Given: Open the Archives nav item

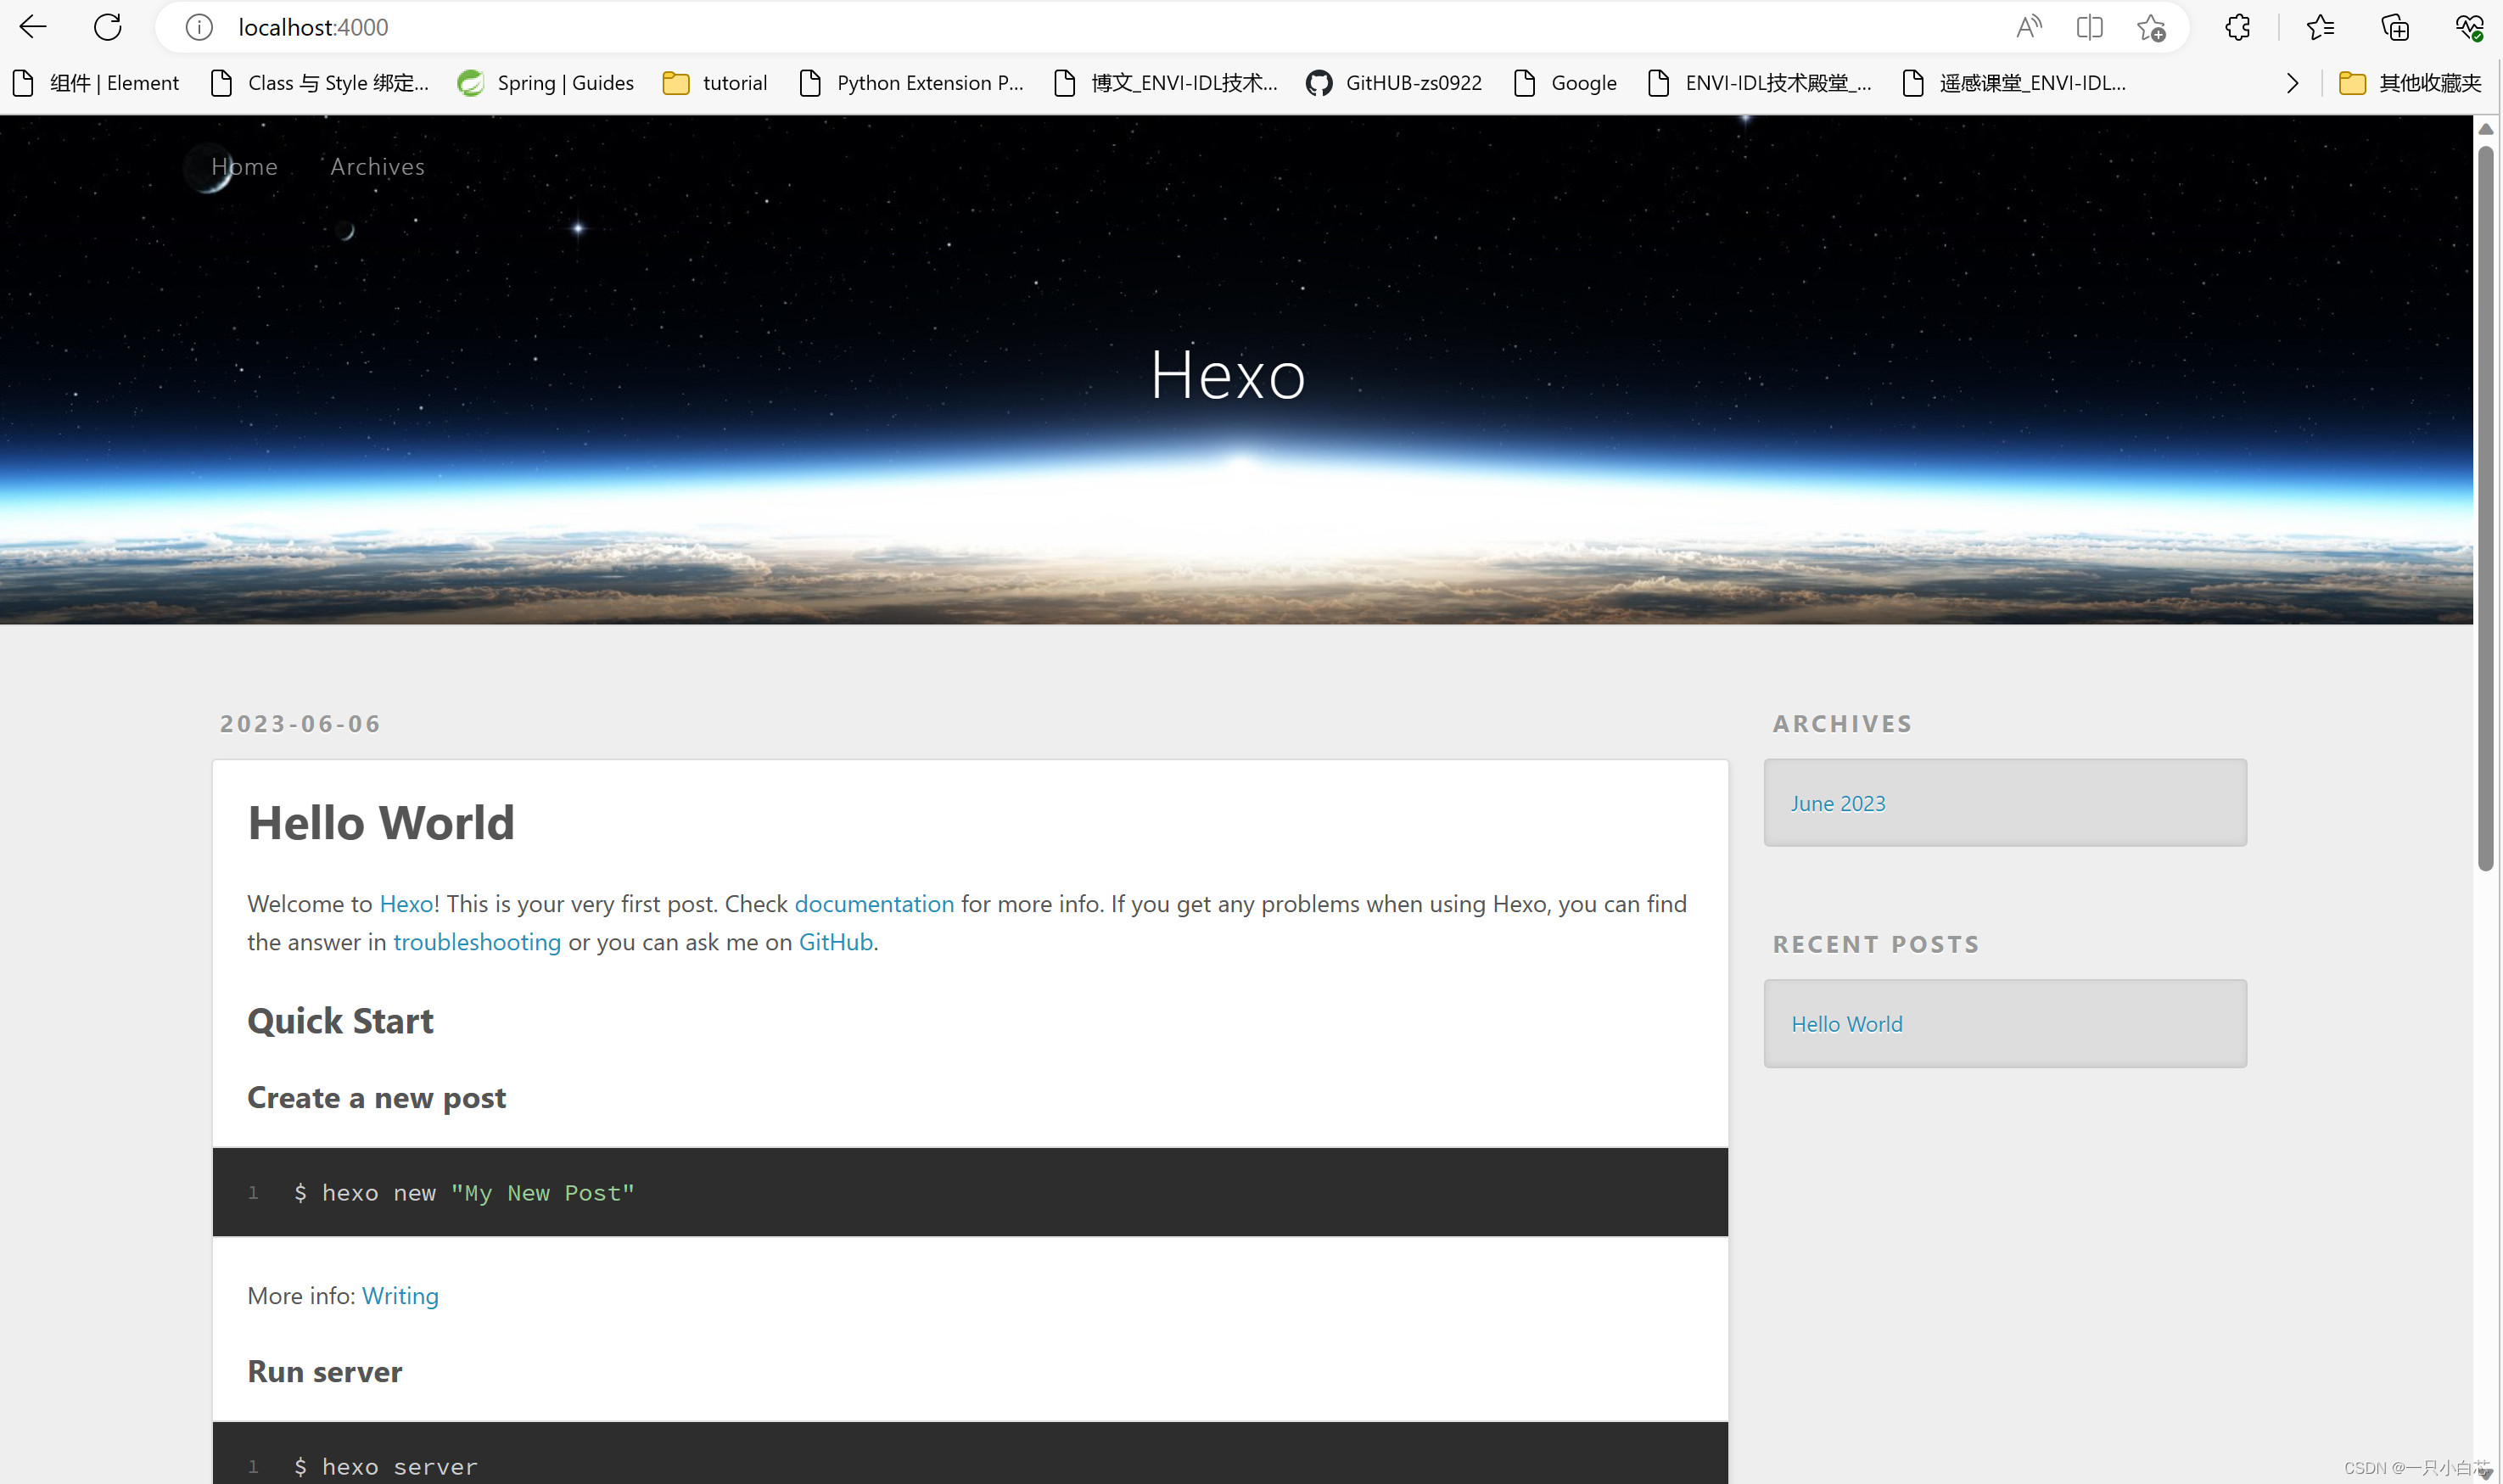Looking at the screenshot, I should pos(377,167).
